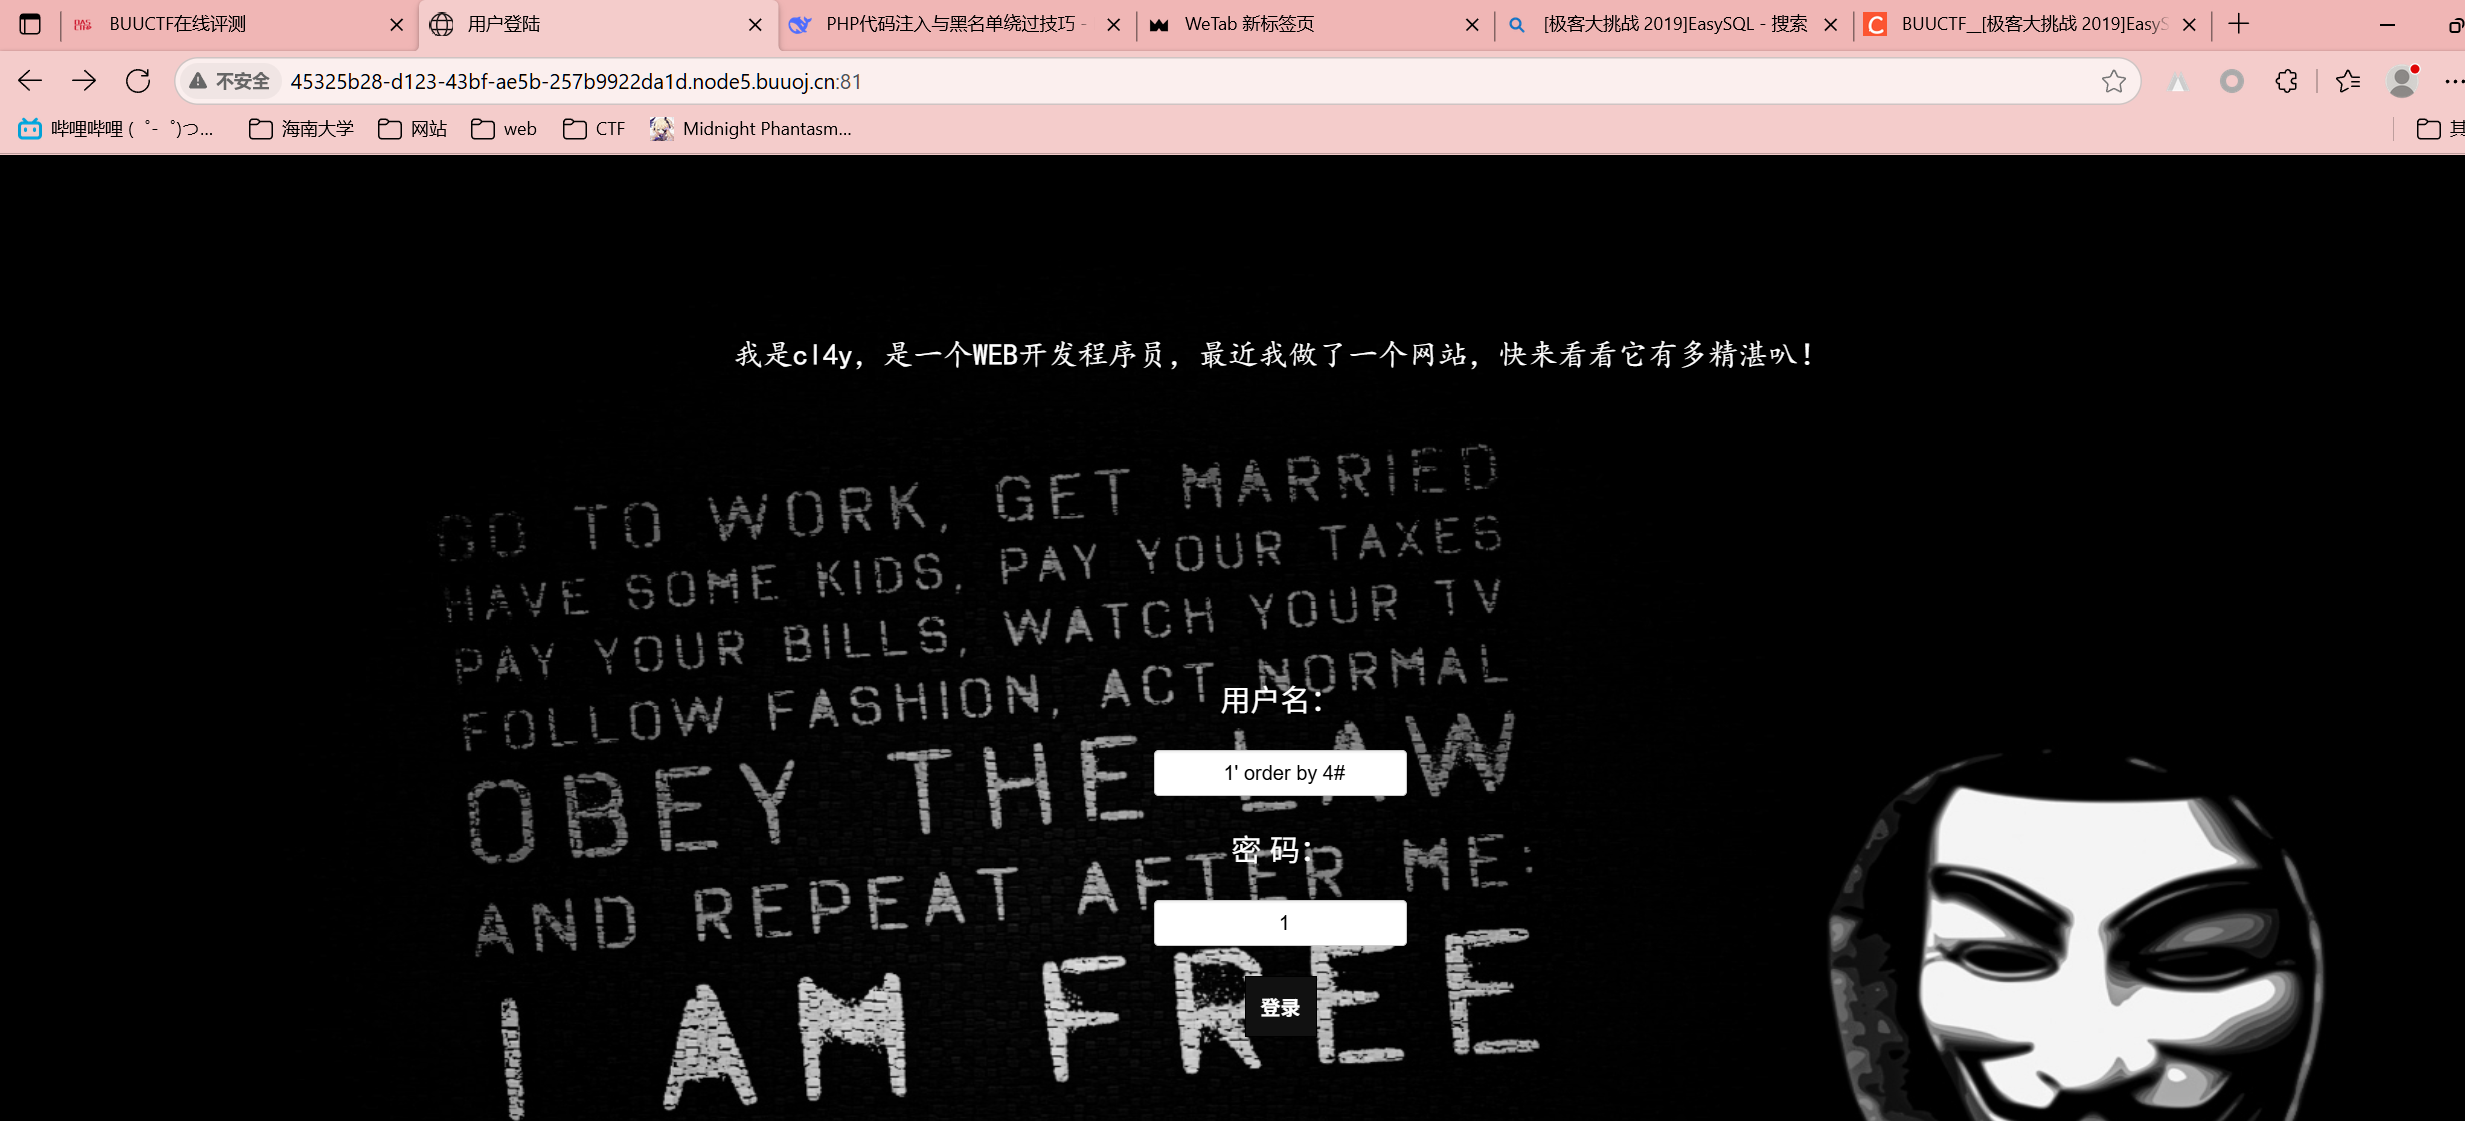Focus the 密码 password input field
Screen dimensions: 2465x1121
[x=1280, y=923]
